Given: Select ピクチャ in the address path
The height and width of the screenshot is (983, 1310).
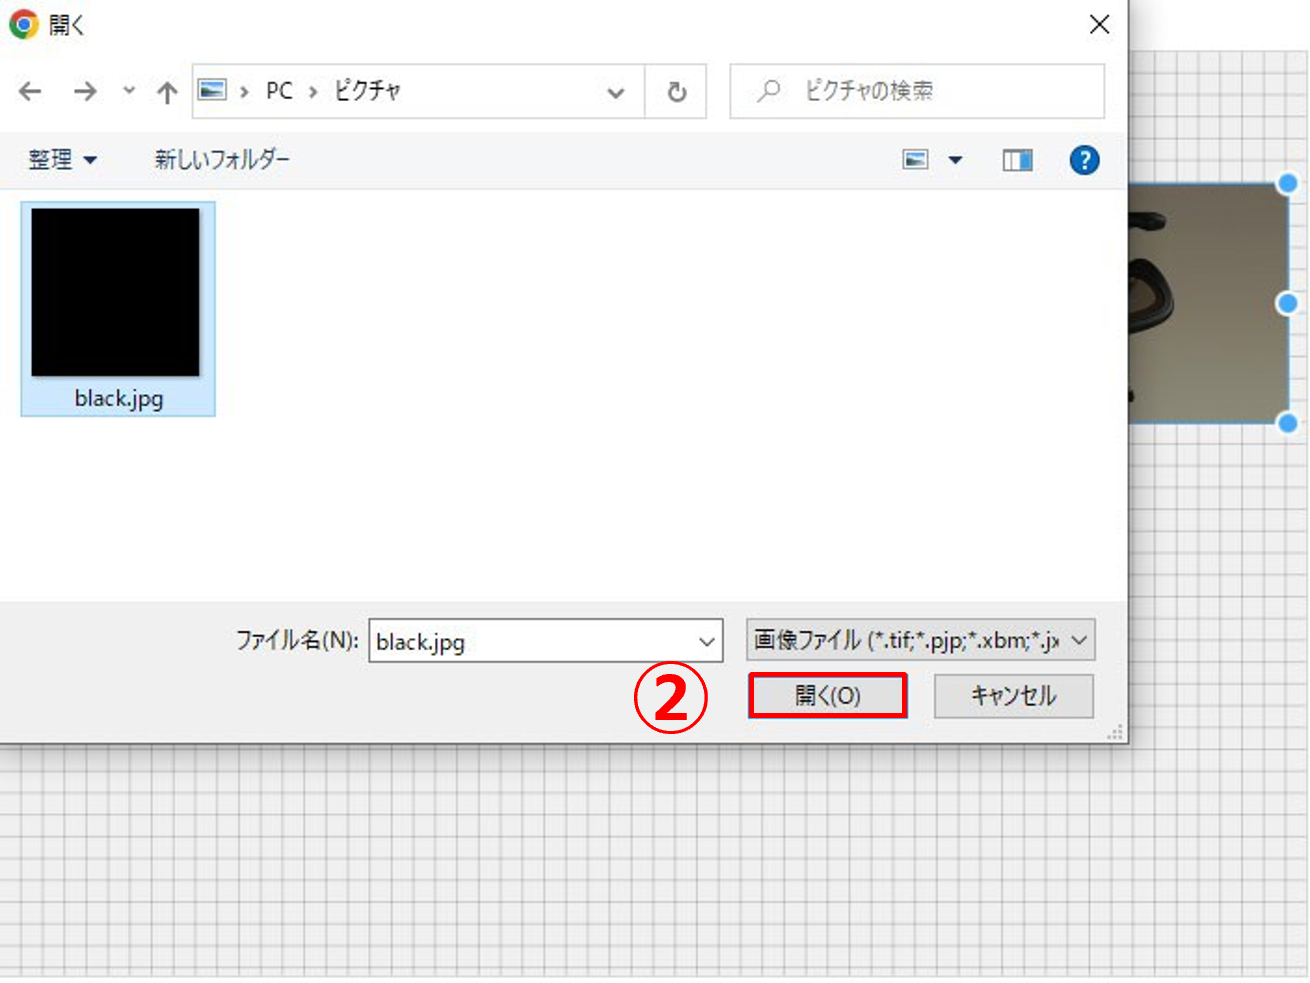Looking at the screenshot, I should pos(367,91).
